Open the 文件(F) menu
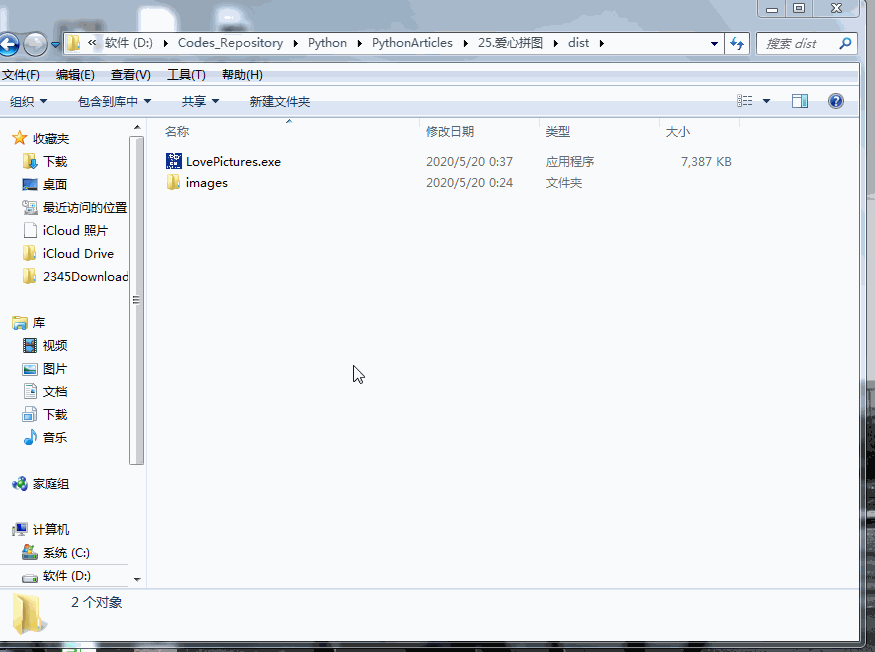The width and height of the screenshot is (875, 652). (21, 75)
